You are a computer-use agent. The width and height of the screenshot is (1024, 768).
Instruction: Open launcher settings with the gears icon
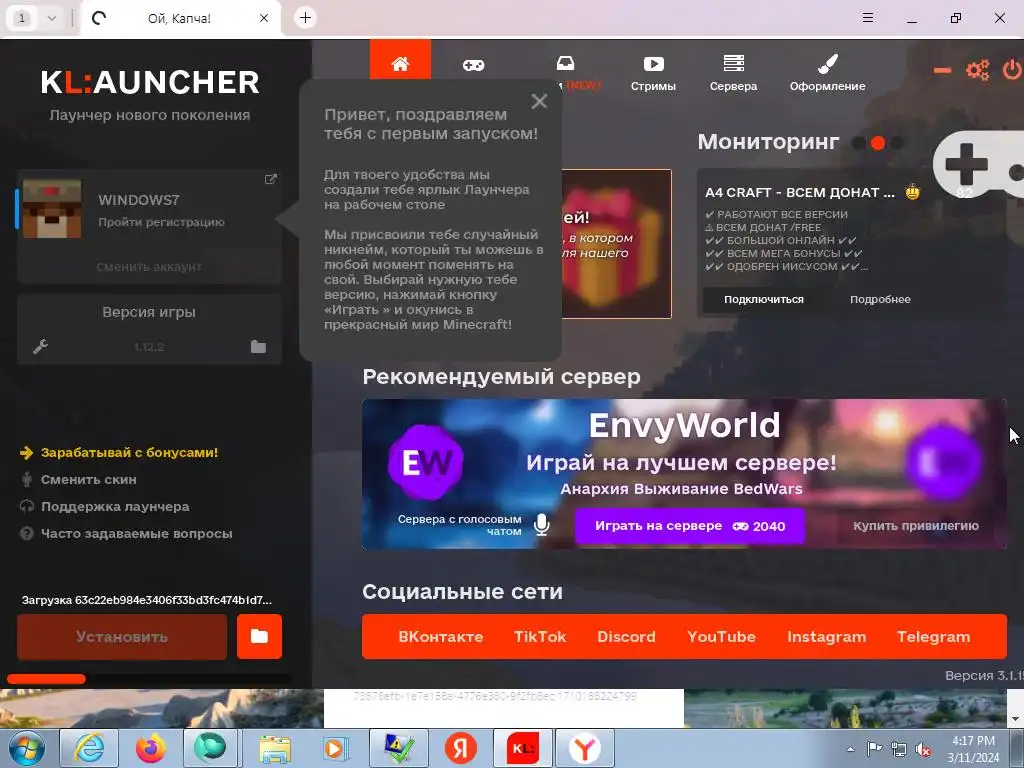pyautogui.click(x=978, y=70)
